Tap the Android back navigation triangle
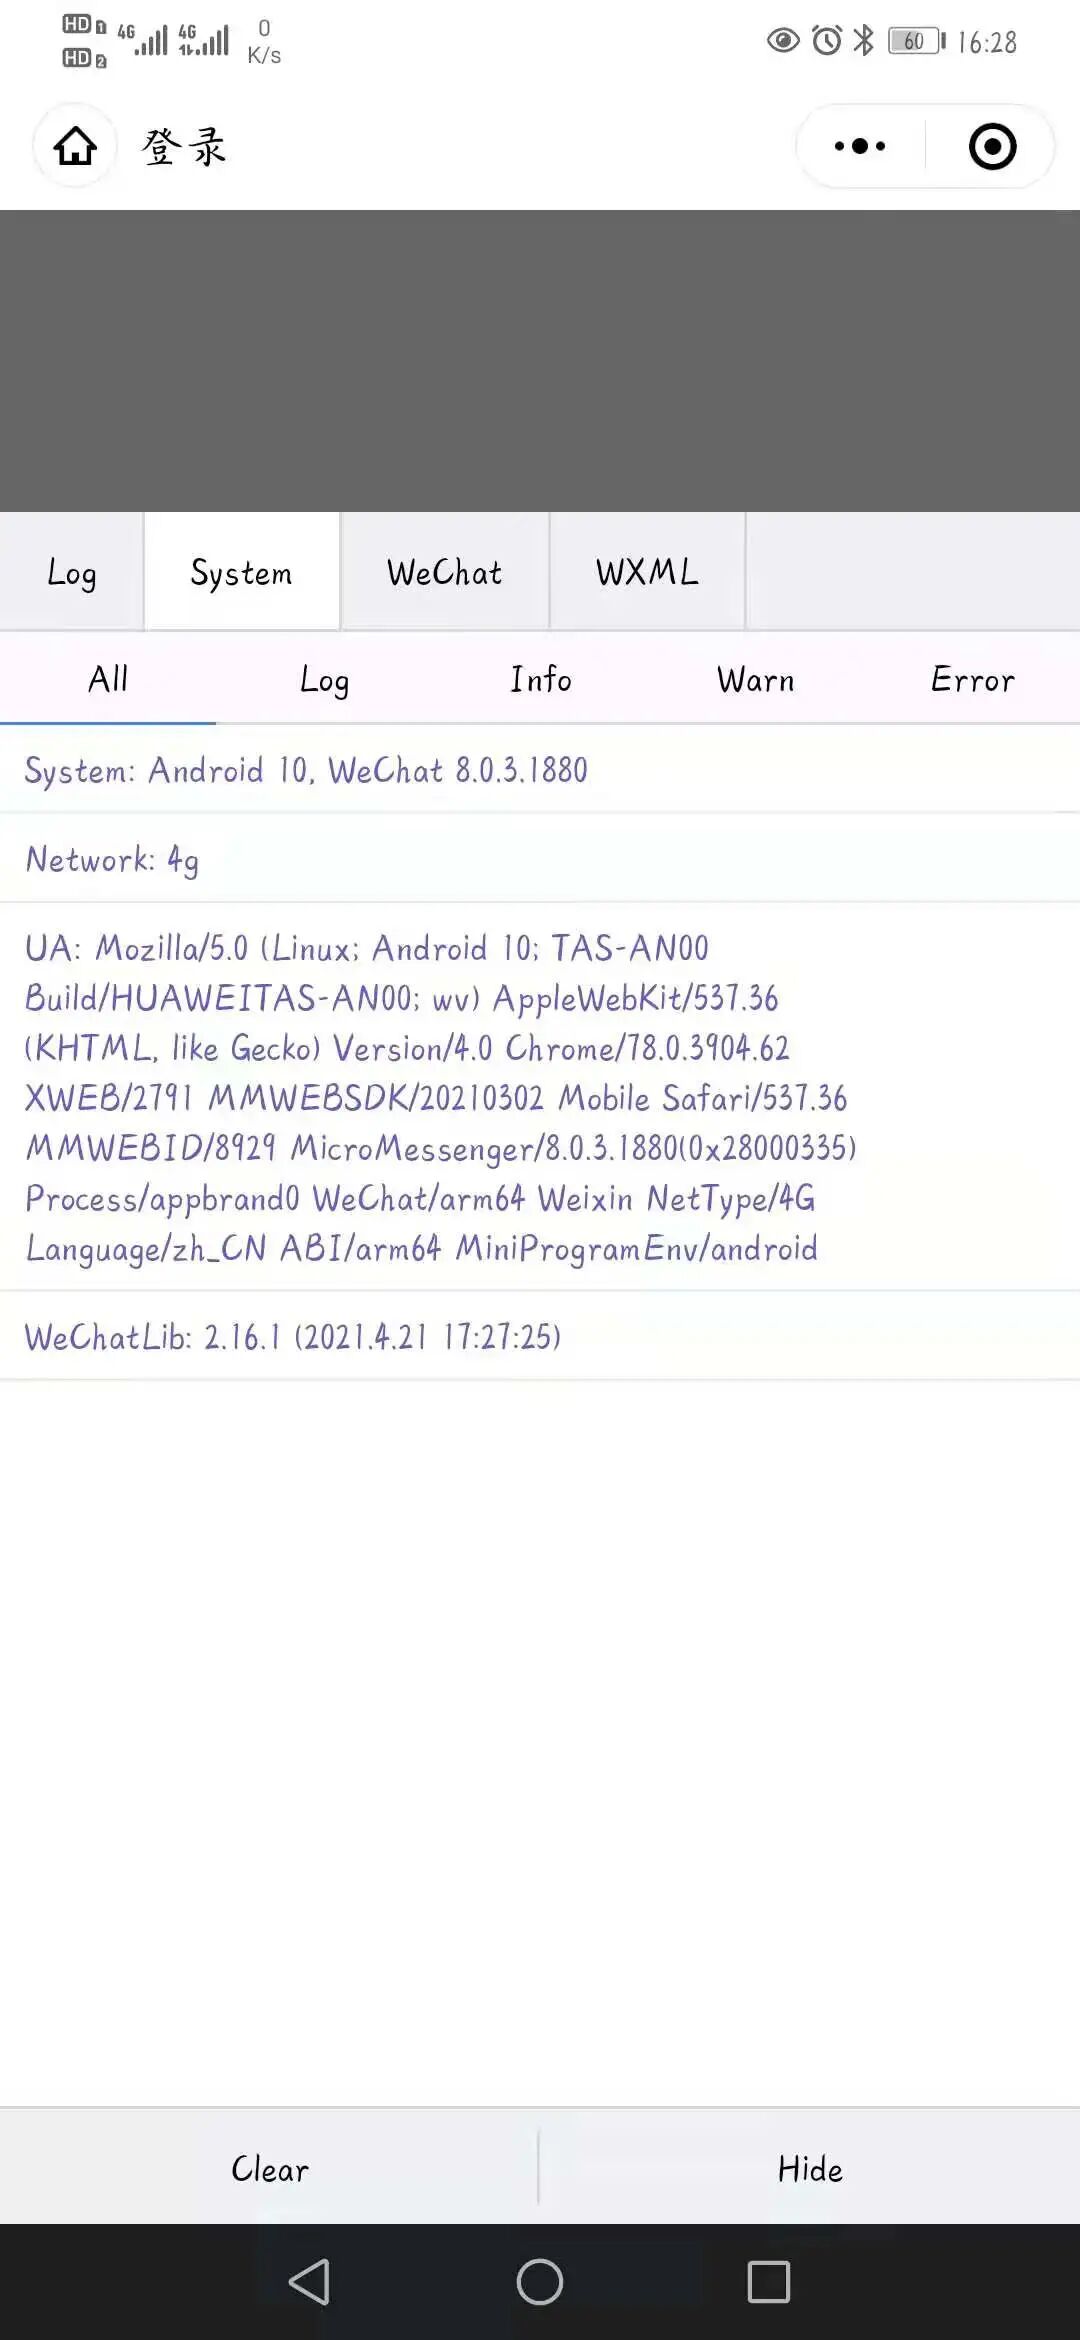1080x2340 pixels. coord(309,2282)
